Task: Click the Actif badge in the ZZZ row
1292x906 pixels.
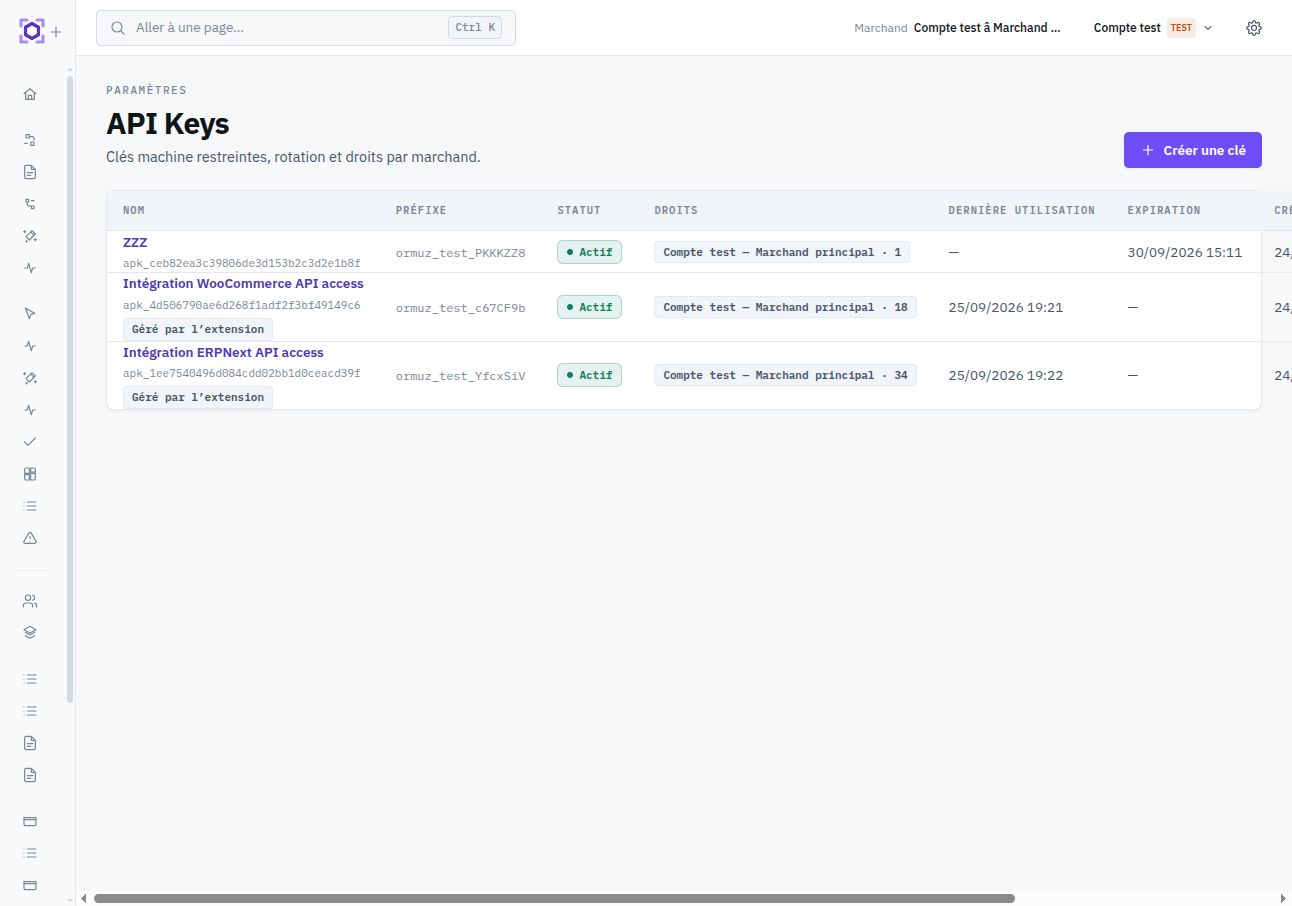Action: pos(589,252)
